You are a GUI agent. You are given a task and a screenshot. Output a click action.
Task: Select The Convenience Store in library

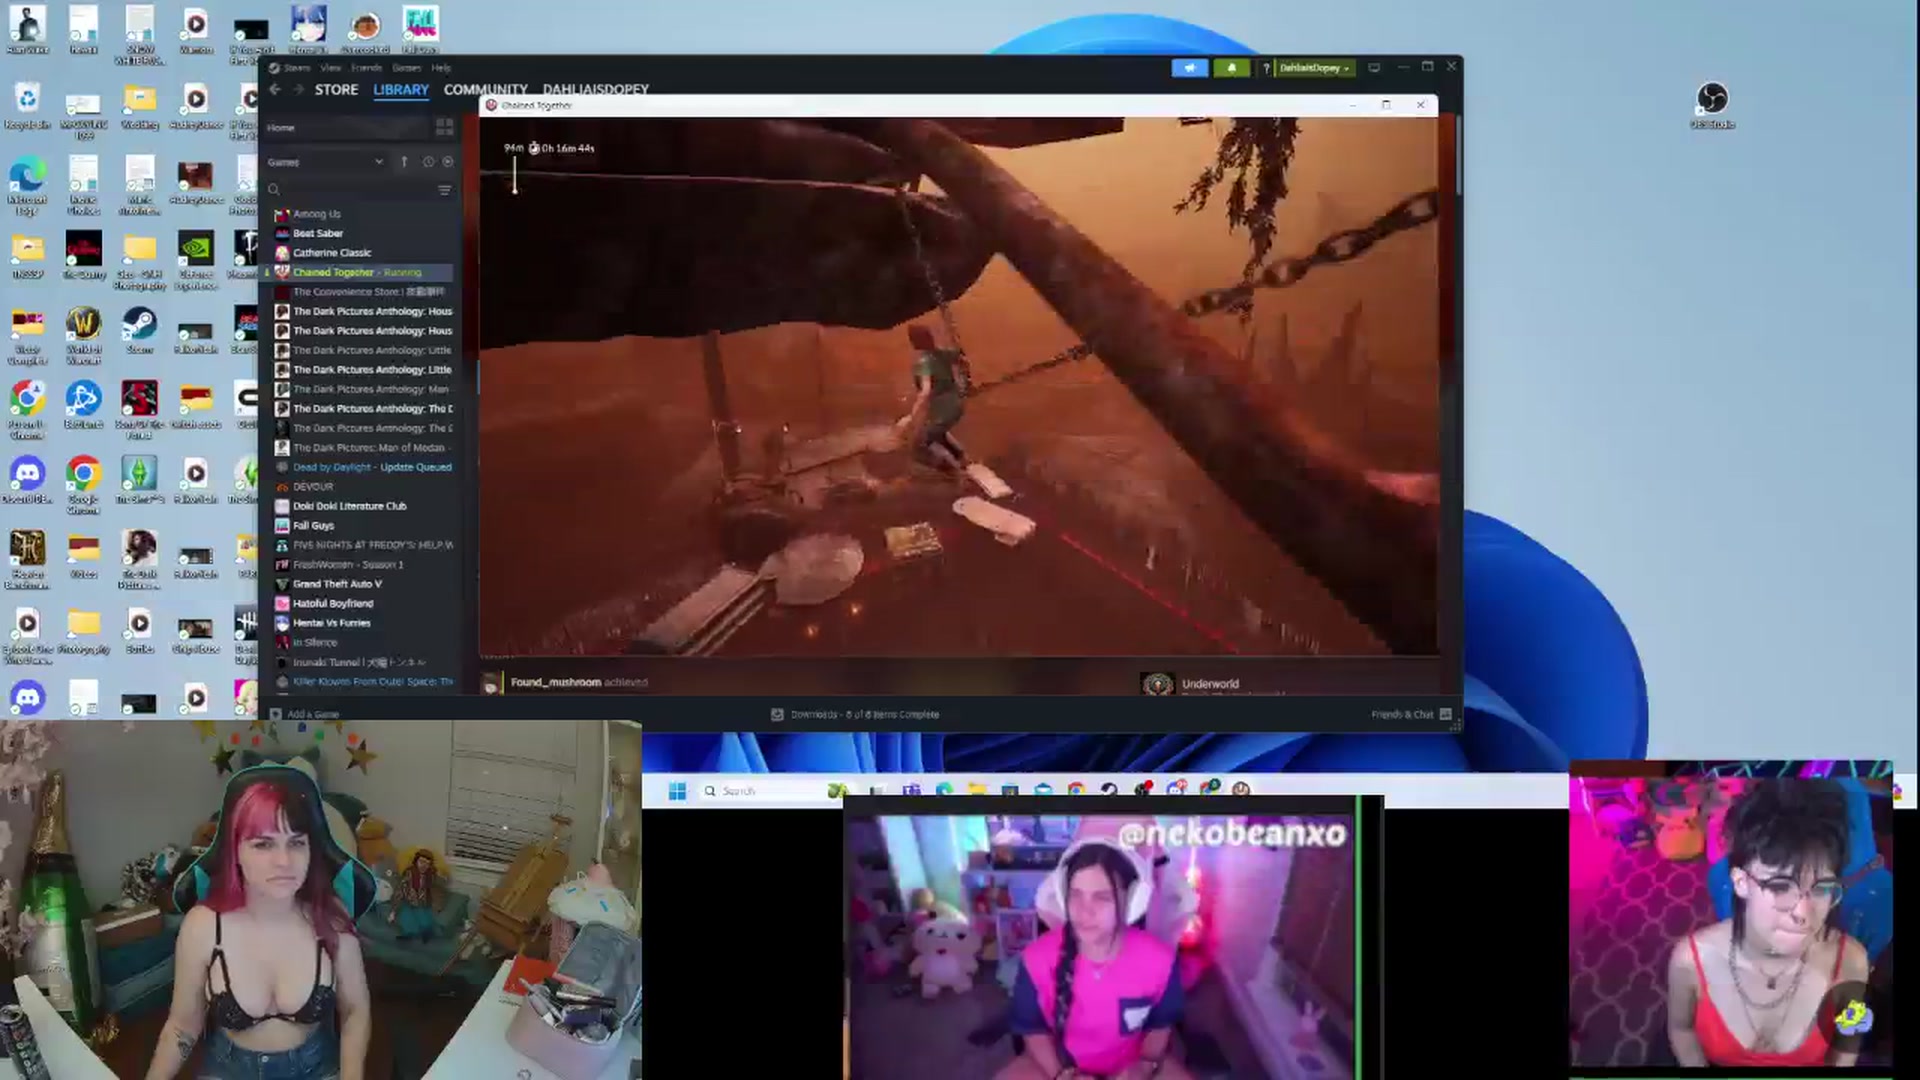[x=360, y=292]
